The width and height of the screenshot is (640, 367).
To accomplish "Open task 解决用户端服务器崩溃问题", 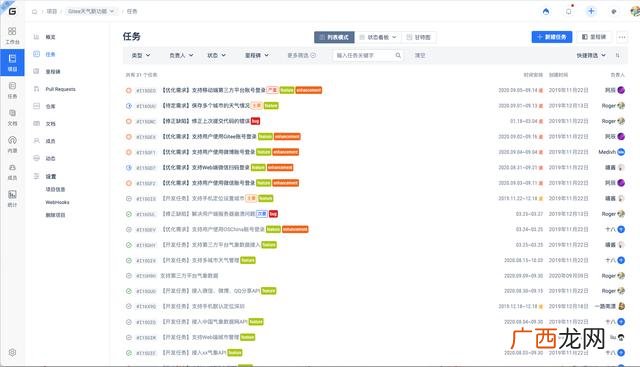I will tap(209, 214).
